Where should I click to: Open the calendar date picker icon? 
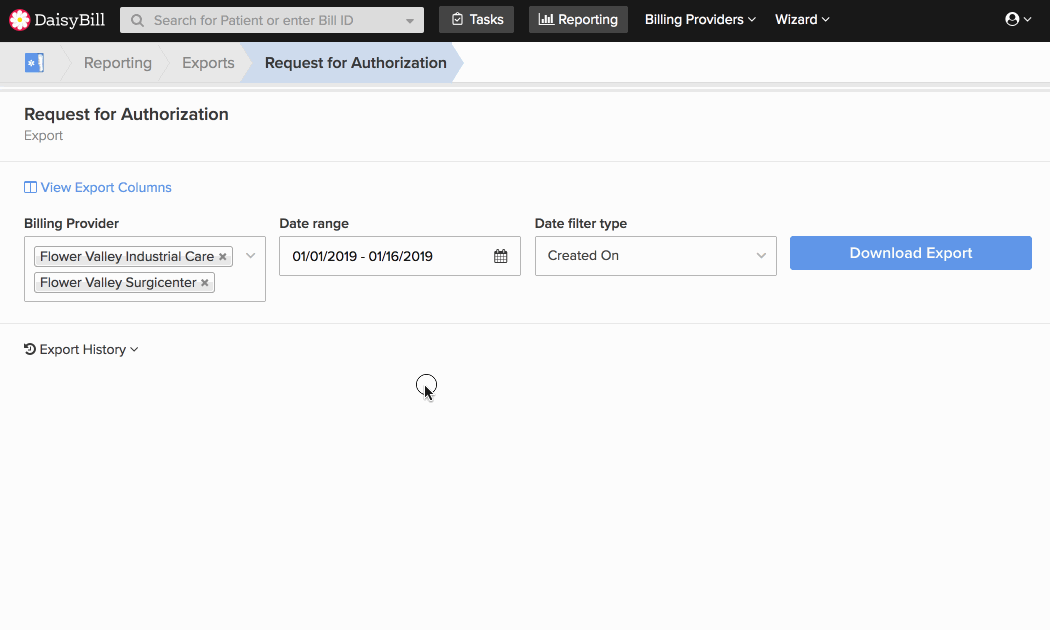(501, 256)
